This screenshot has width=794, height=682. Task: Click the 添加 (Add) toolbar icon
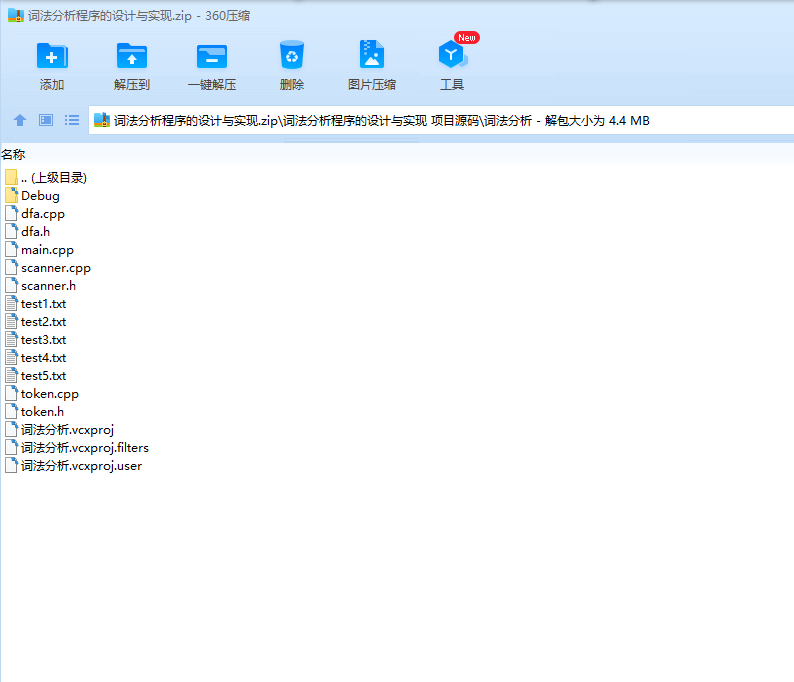[52, 56]
